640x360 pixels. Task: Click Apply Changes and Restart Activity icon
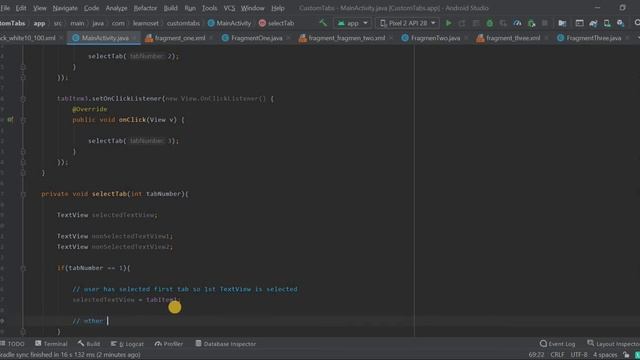coord(462,23)
